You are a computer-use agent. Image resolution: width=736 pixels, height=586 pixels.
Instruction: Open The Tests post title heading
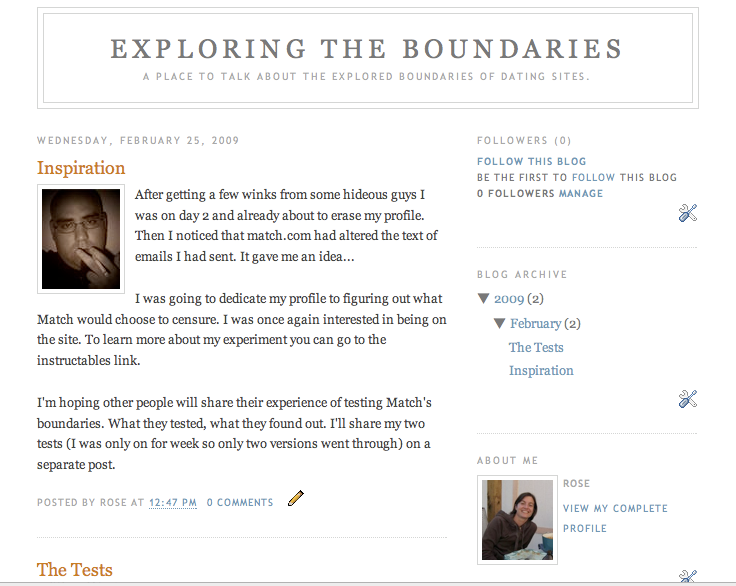[x=75, y=570]
